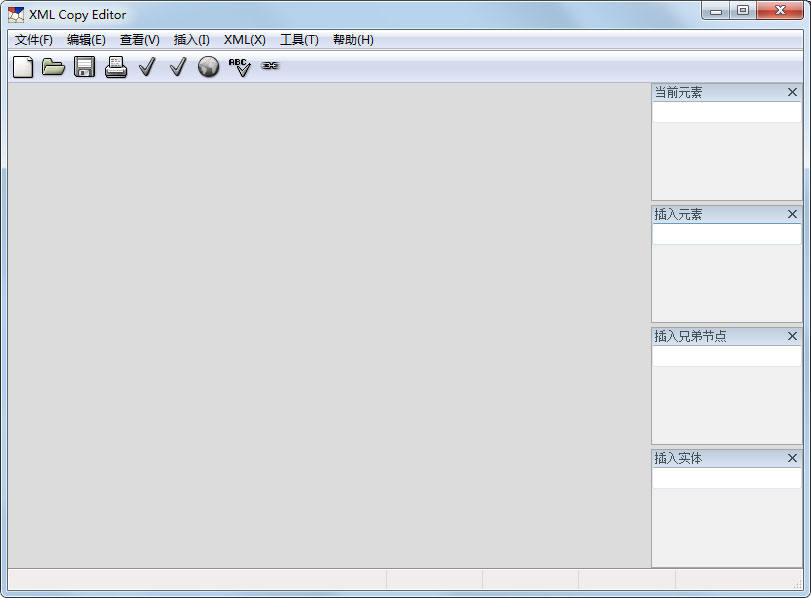Close the 插入实体 panel

point(792,458)
